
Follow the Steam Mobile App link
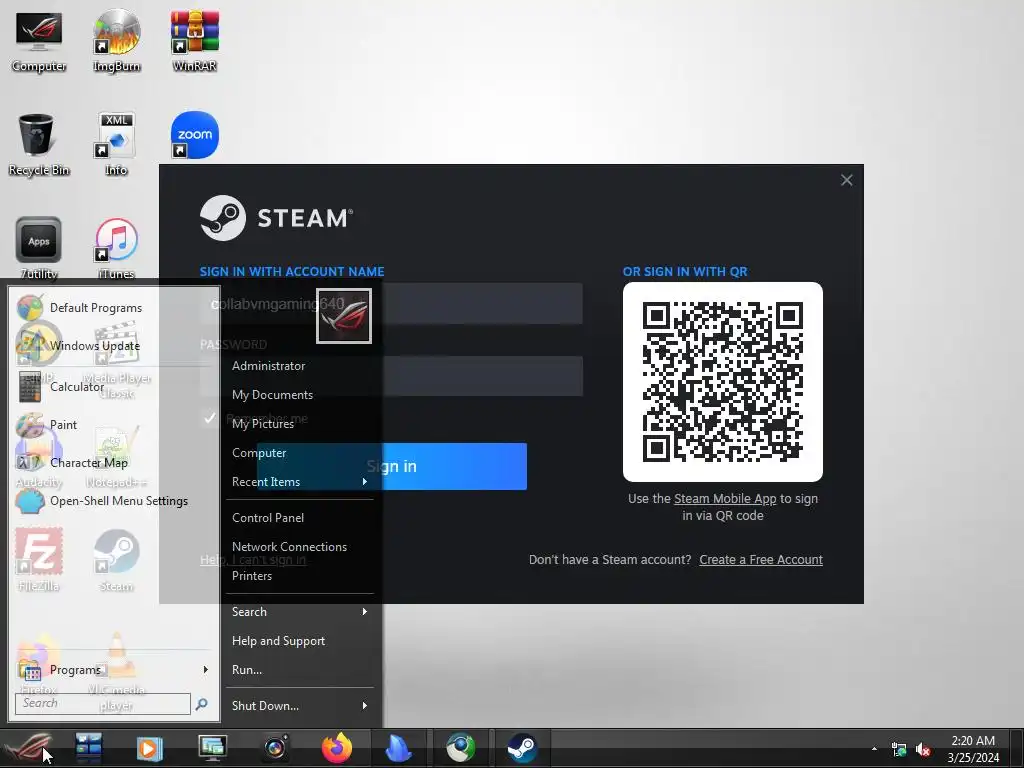click(x=725, y=499)
